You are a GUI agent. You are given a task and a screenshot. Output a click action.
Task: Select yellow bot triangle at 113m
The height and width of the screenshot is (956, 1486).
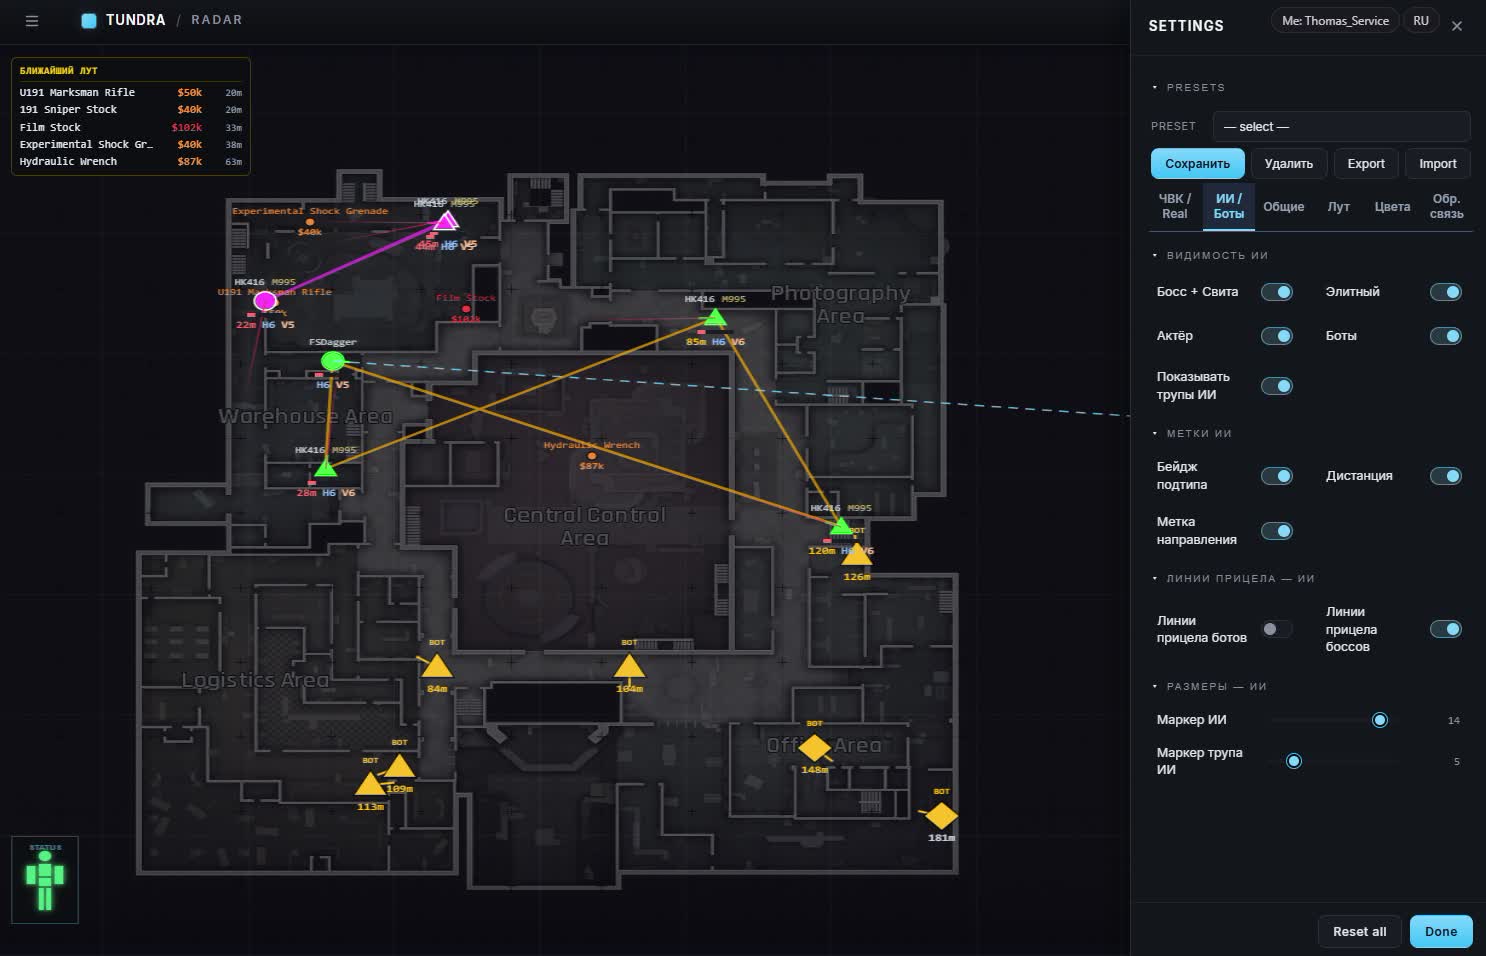[370, 784]
